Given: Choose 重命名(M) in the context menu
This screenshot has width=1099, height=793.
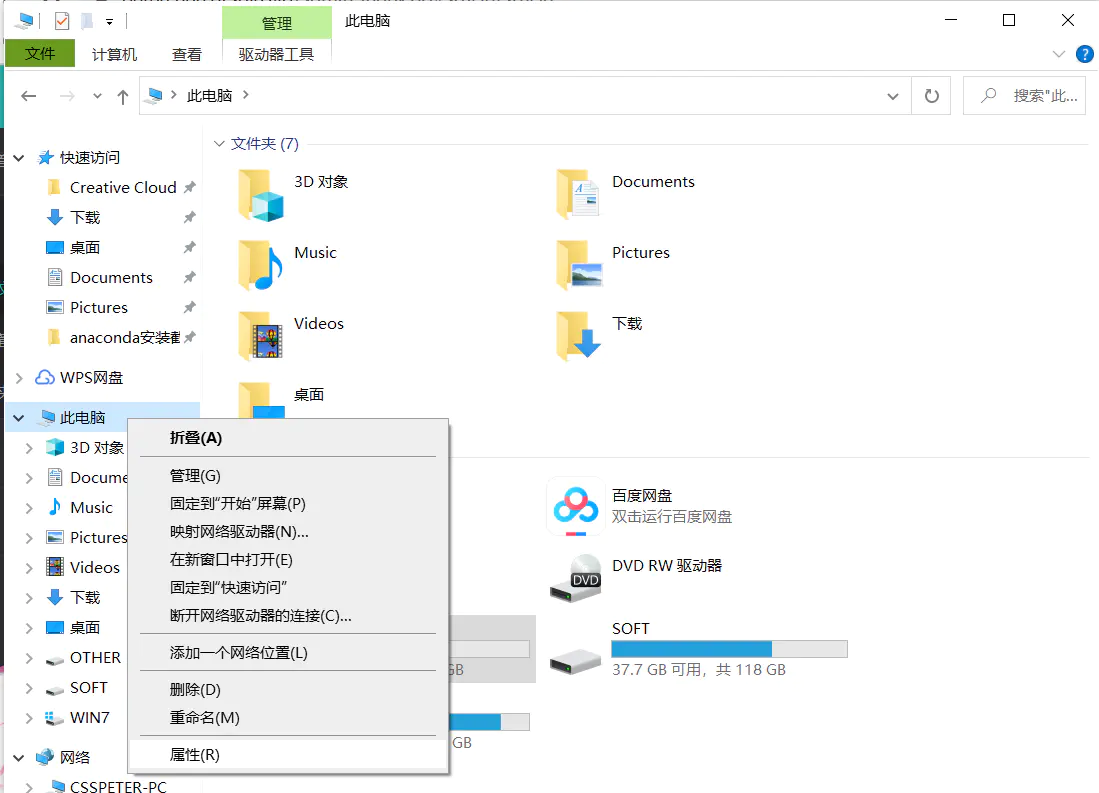Looking at the screenshot, I should coord(288,718).
